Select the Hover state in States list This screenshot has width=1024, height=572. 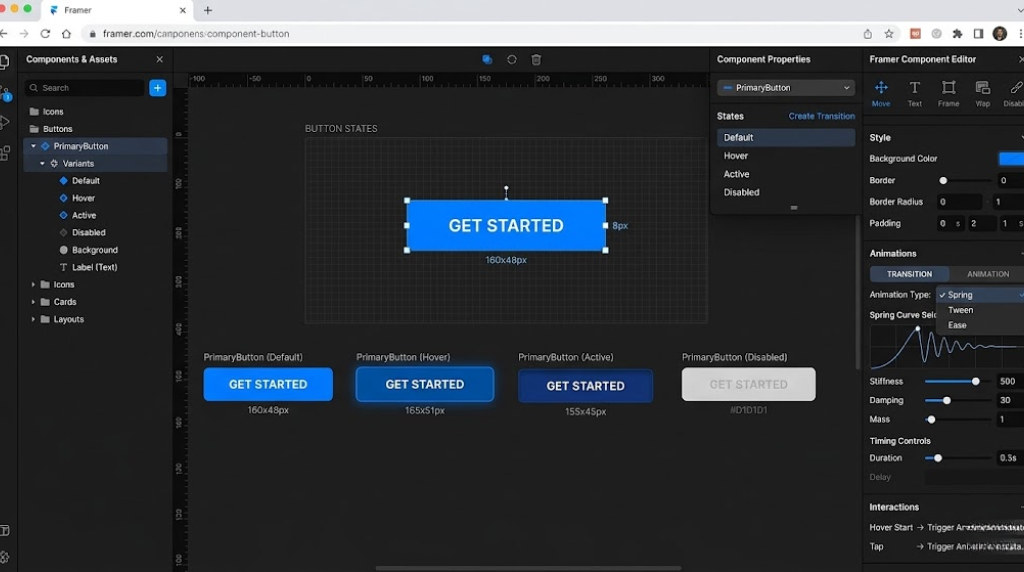[x=786, y=155]
